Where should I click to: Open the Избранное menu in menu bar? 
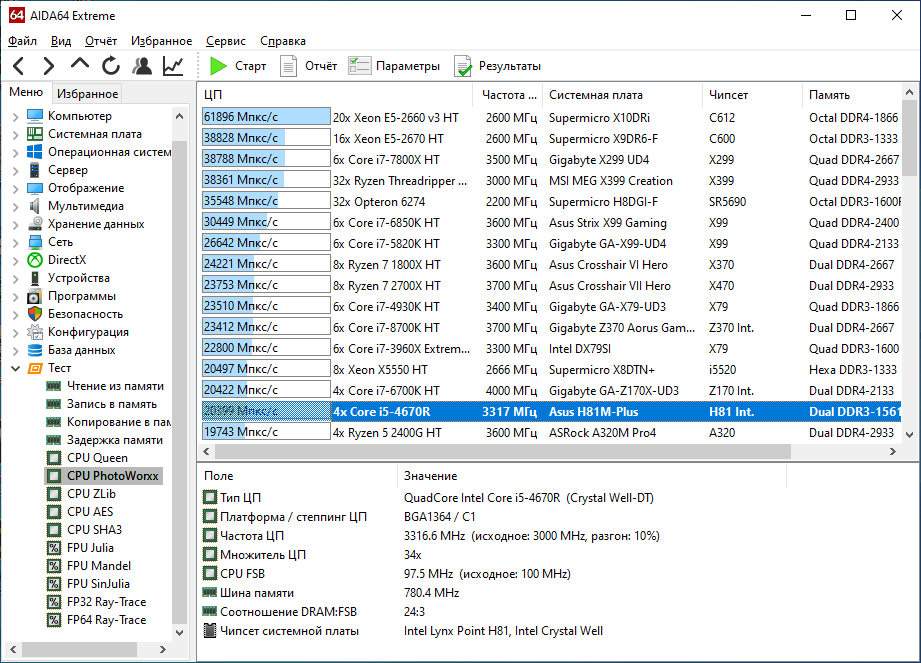(x=162, y=41)
